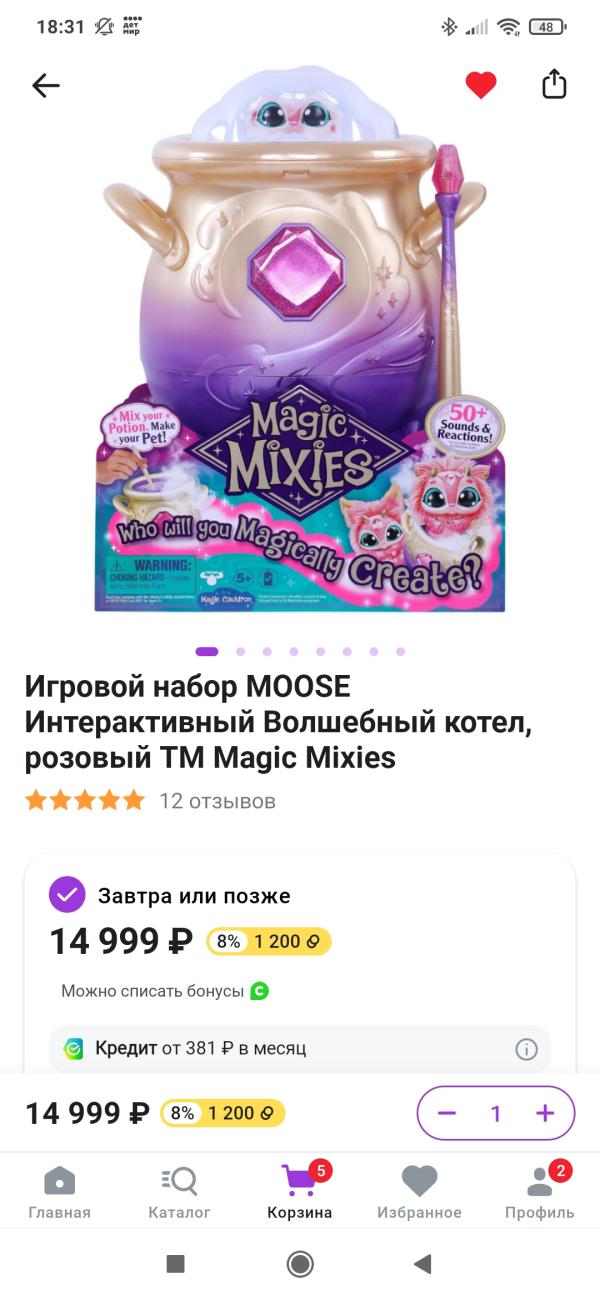600x1299 pixels.
Task: Toggle the red heart favorite icon
Action: pos(481,86)
